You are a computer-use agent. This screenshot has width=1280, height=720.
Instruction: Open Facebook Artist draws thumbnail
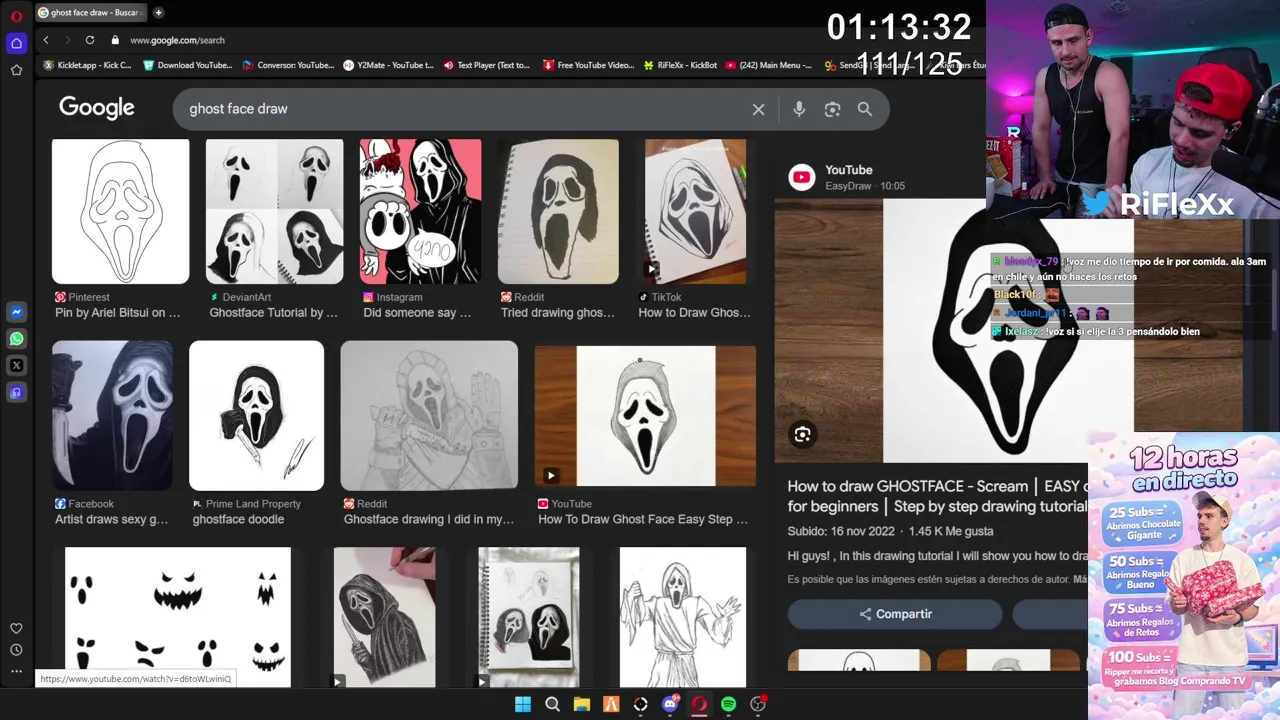(x=112, y=416)
